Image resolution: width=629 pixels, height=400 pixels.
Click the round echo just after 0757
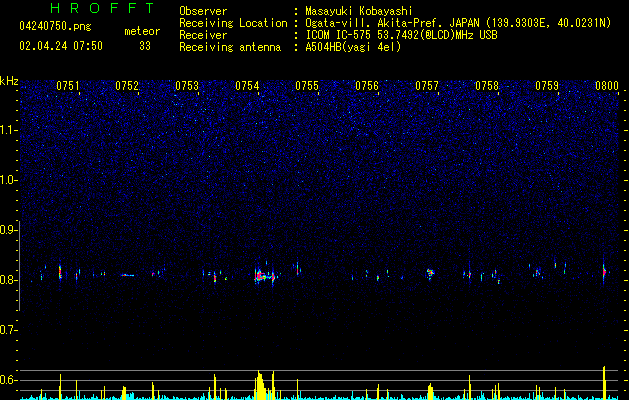pyautogui.click(x=430, y=273)
